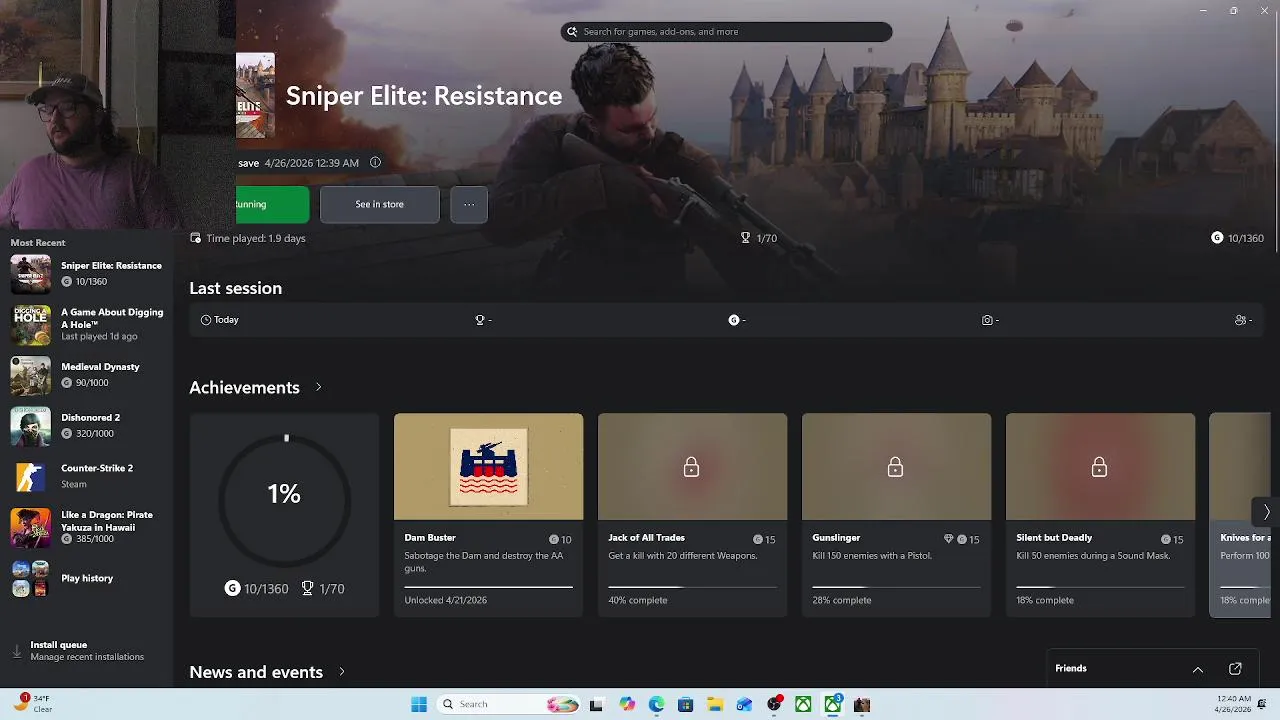Click the lock icon on Silent but Deadly
This screenshot has height=720, width=1280.
click(1099, 467)
